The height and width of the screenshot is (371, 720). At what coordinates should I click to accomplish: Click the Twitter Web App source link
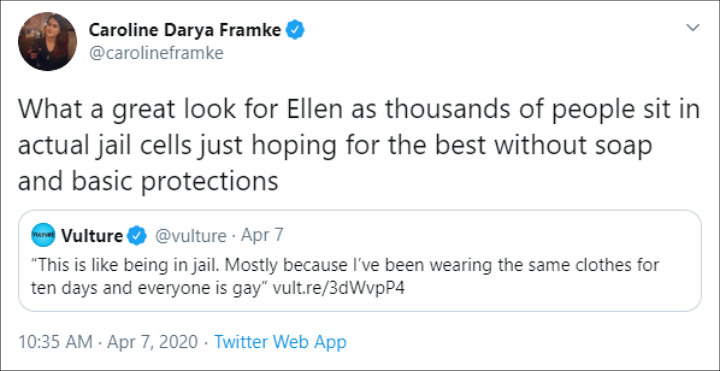click(x=280, y=342)
